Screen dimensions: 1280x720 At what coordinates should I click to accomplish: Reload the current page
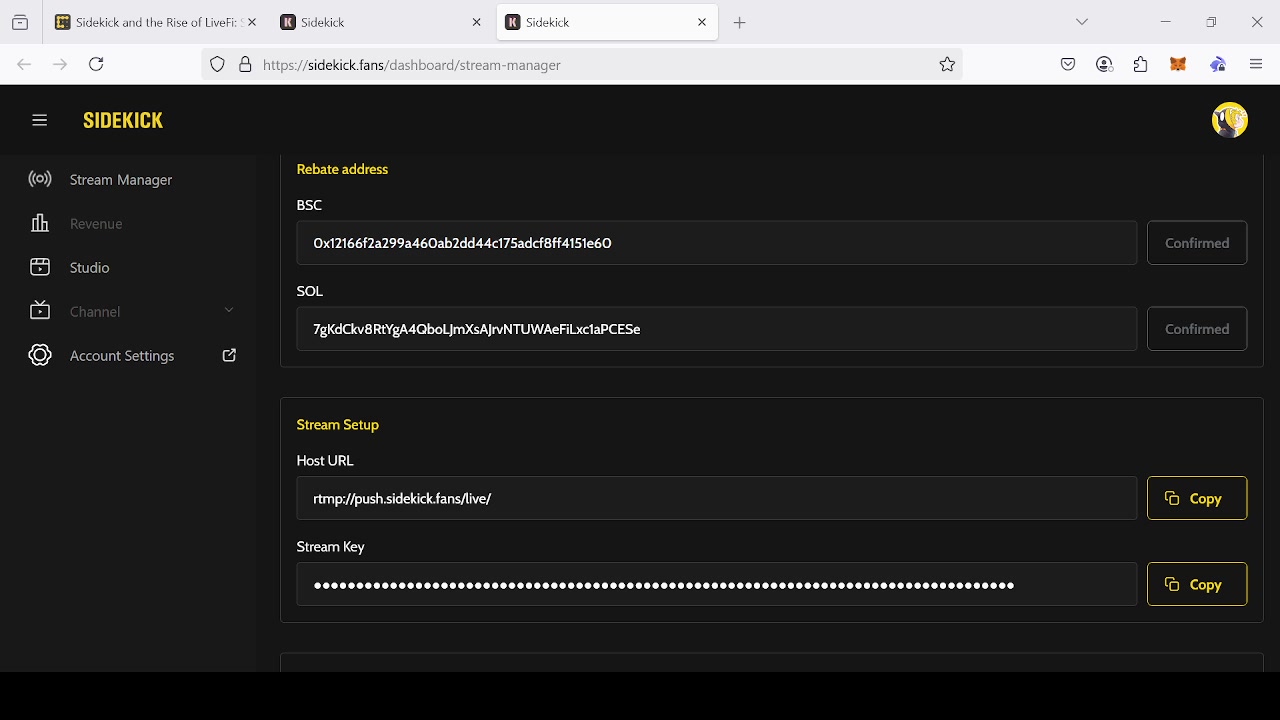coord(96,64)
